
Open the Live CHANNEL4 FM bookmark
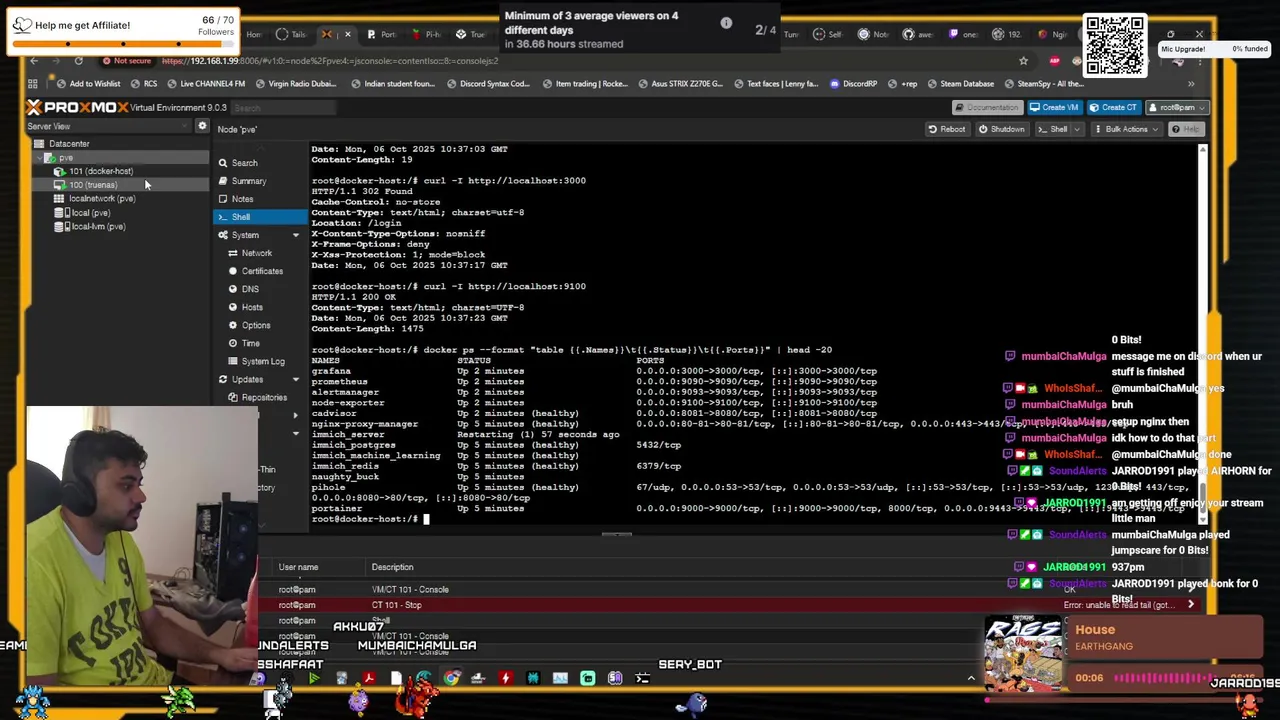coord(206,84)
